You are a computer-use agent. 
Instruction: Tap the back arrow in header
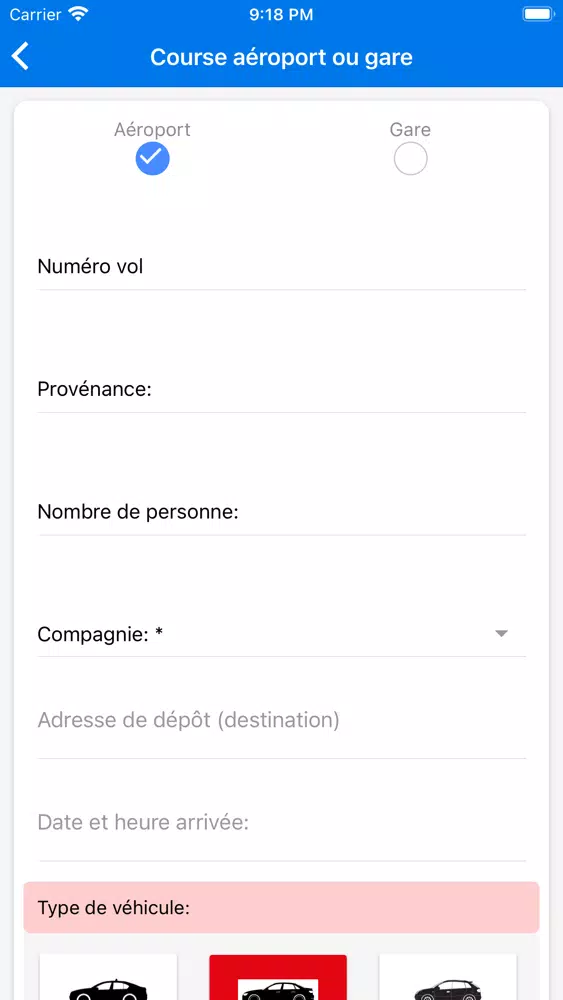coord(20,57)
